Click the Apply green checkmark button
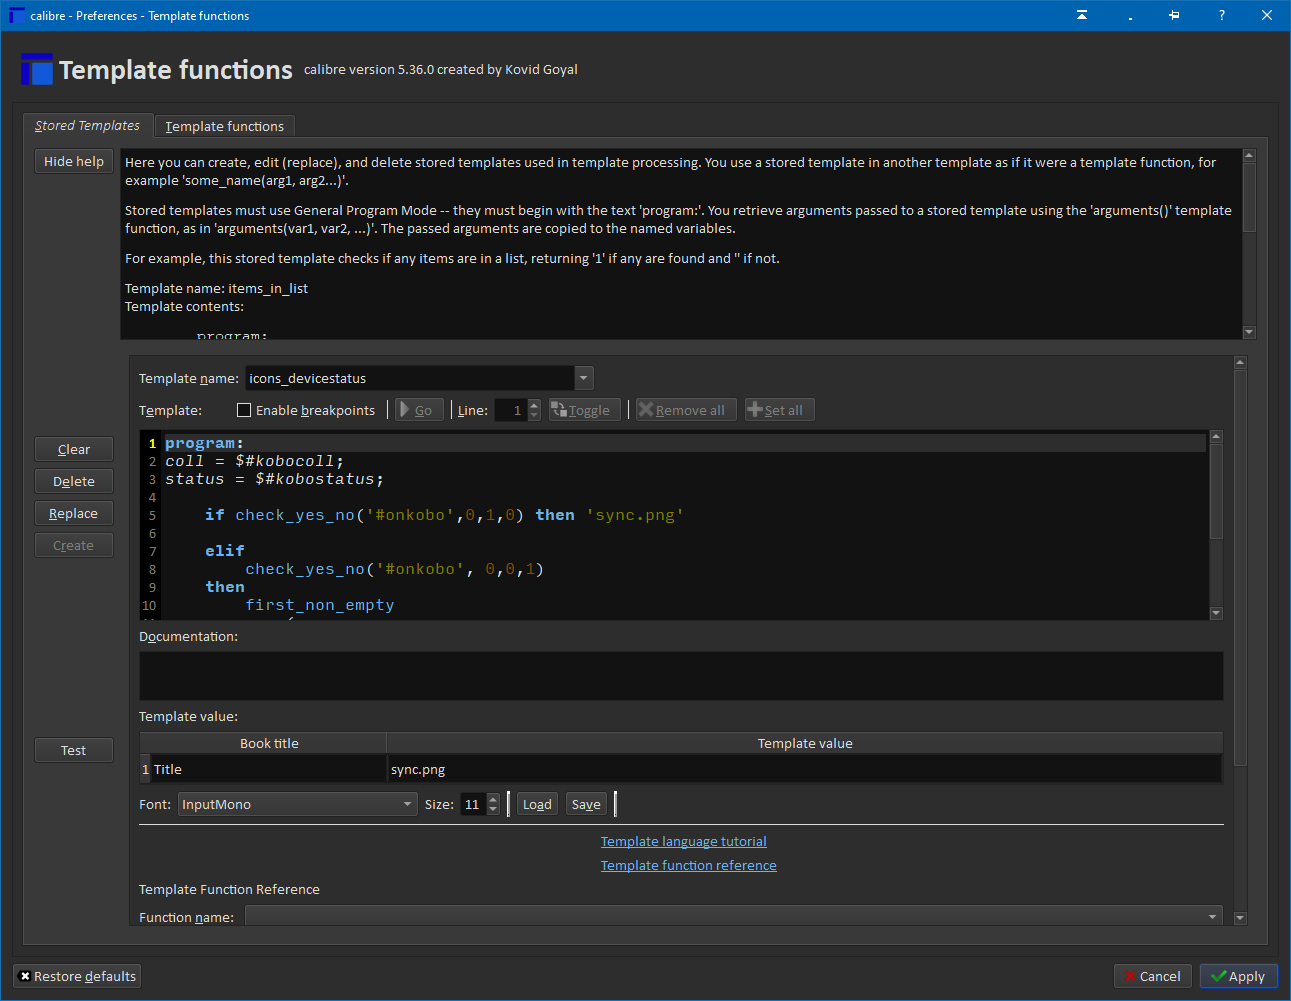1291x1001 pixels. click(1238, 976)
